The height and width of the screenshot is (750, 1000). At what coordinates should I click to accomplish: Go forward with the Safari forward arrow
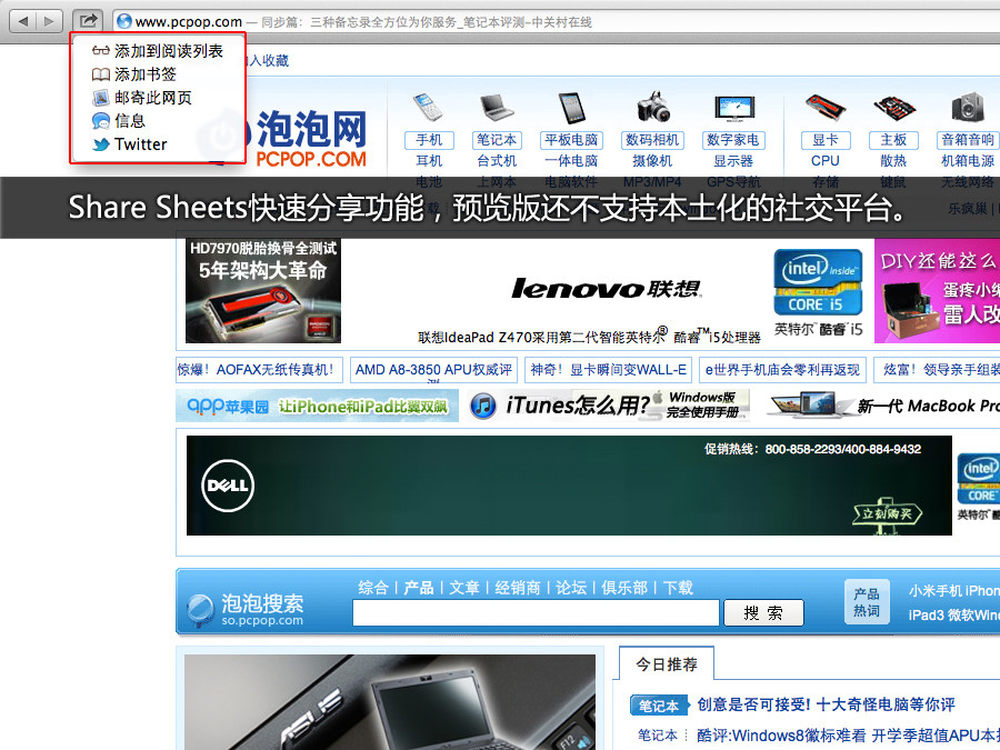point(49,22)
